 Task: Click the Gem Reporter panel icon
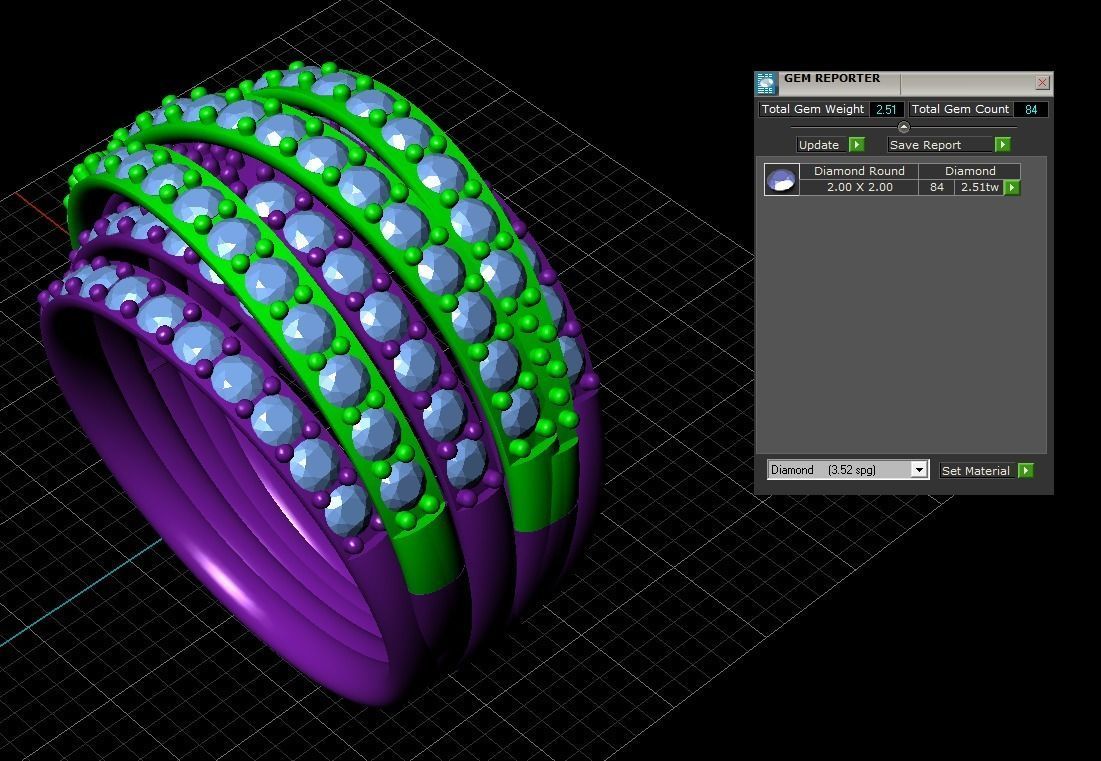pyautogui.click(x=766, y=83)
